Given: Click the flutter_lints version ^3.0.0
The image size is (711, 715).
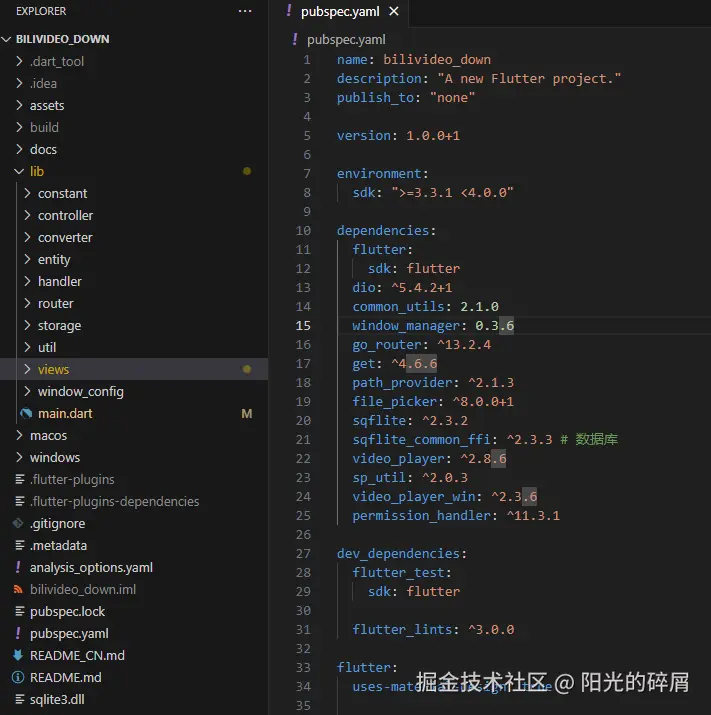Looking at the screenshot, I should point(491,630).
